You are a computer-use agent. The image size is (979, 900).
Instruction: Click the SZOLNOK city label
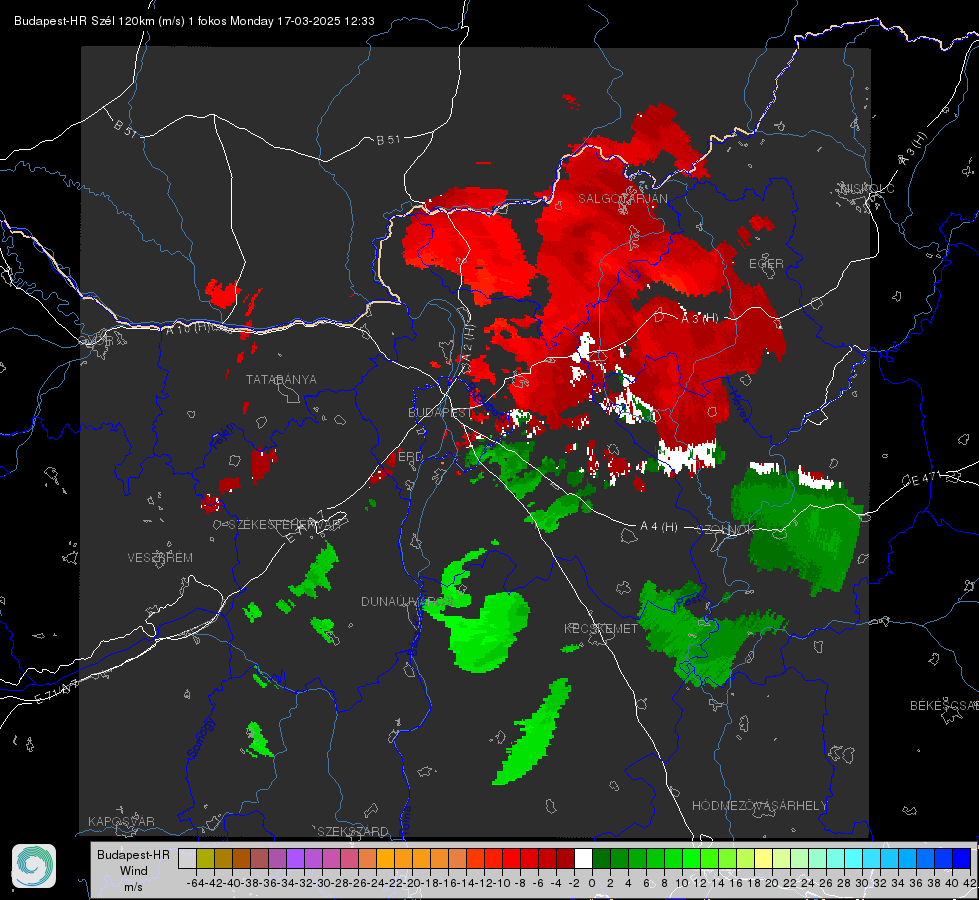[726, 529]
